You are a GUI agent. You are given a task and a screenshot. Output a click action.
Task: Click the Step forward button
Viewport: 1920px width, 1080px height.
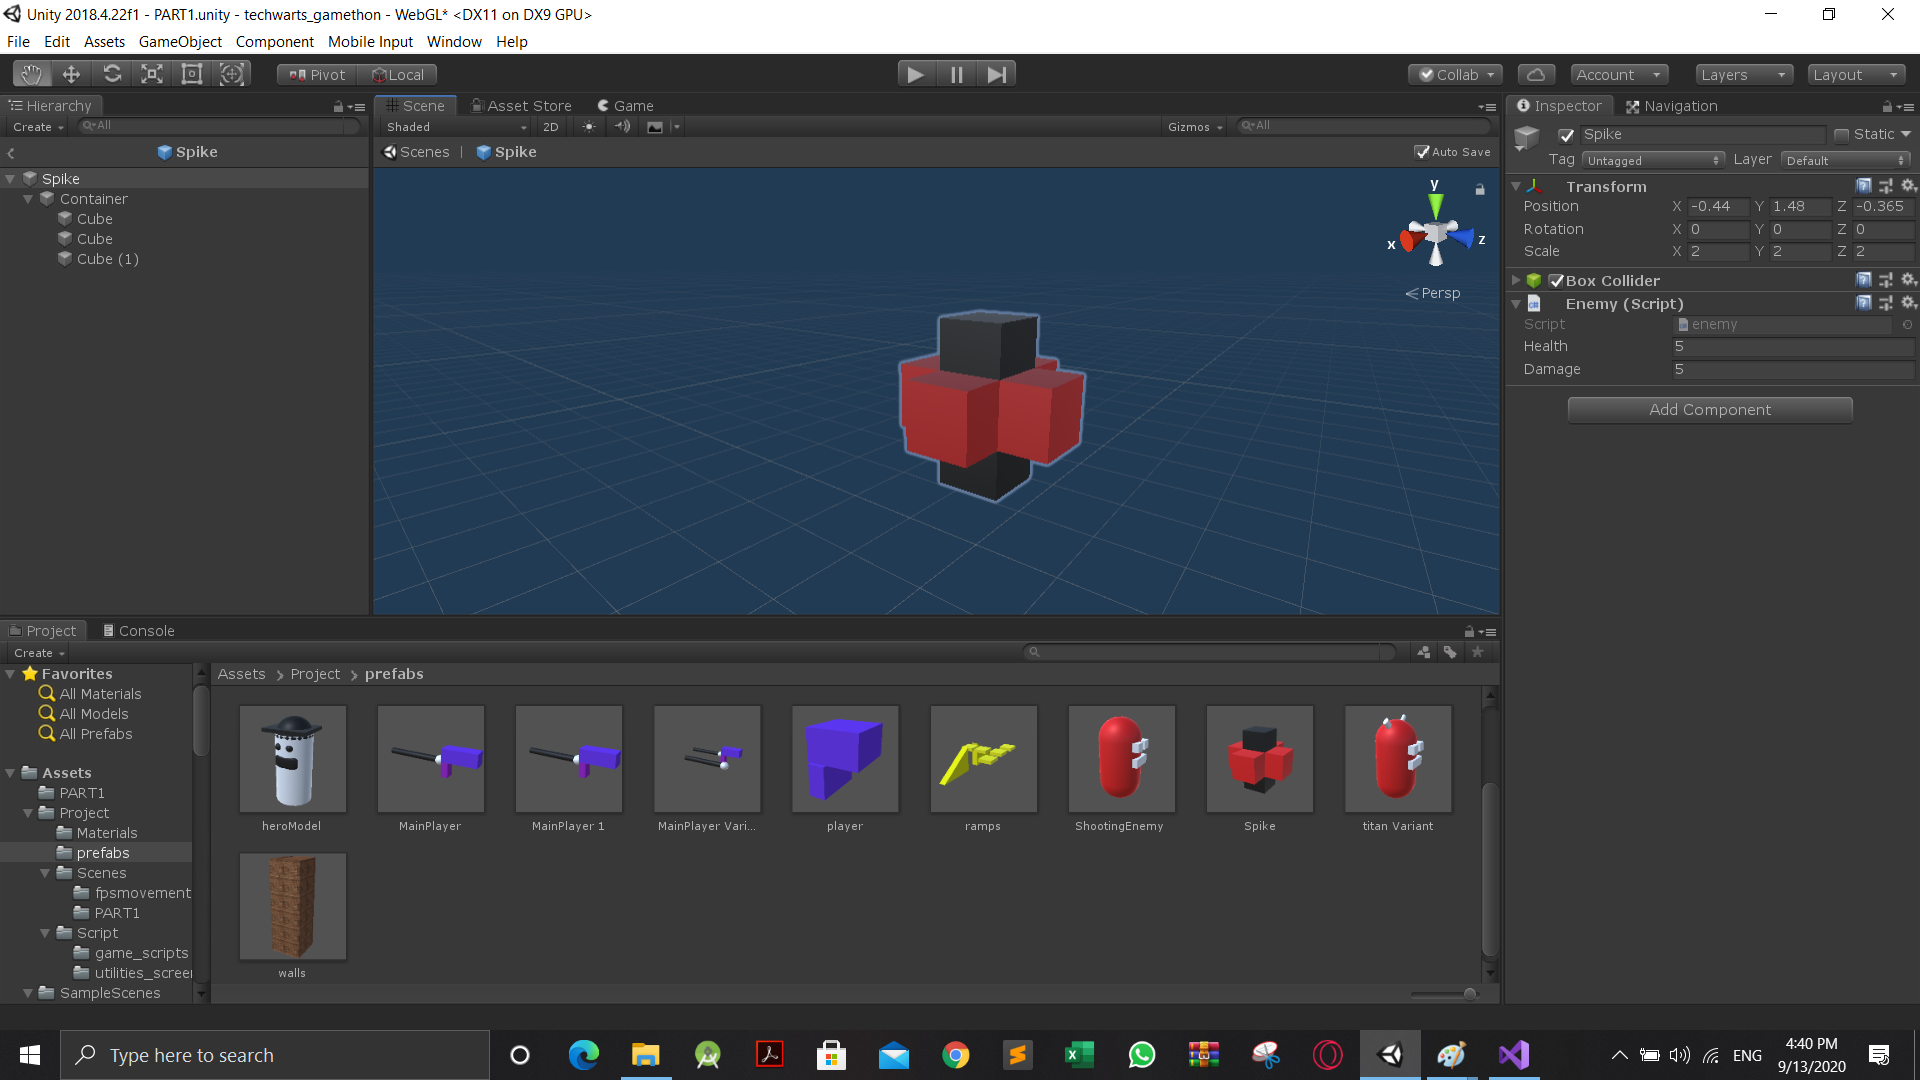click(x=996, y=74)
